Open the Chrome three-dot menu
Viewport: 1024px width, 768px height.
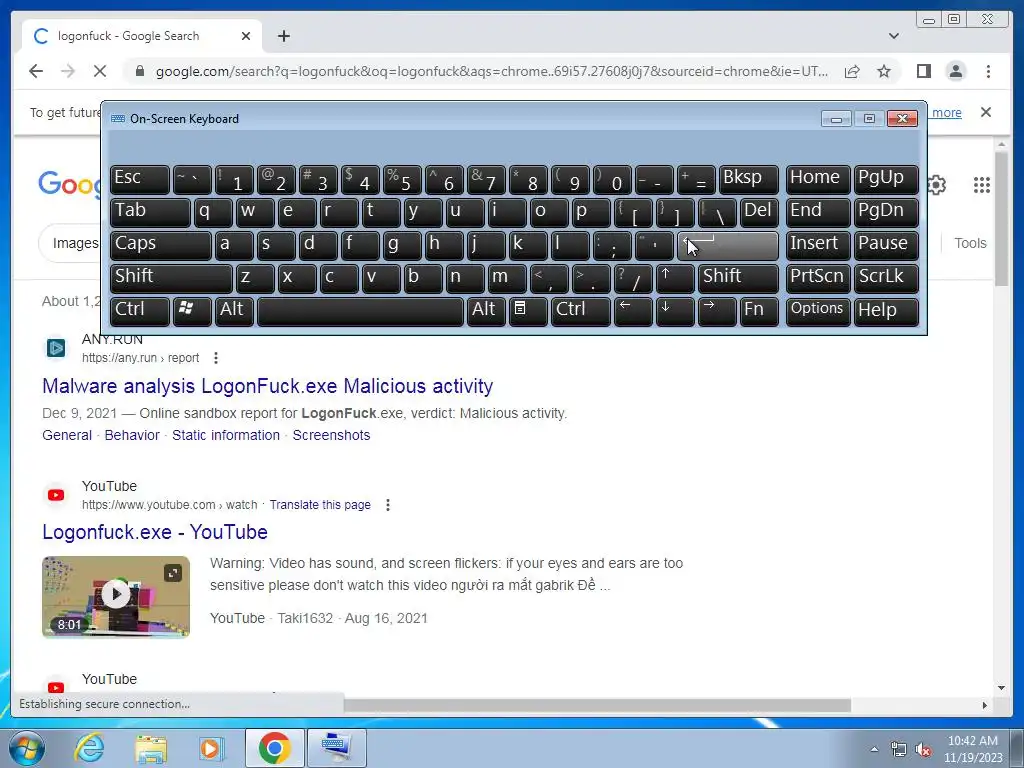988,71
